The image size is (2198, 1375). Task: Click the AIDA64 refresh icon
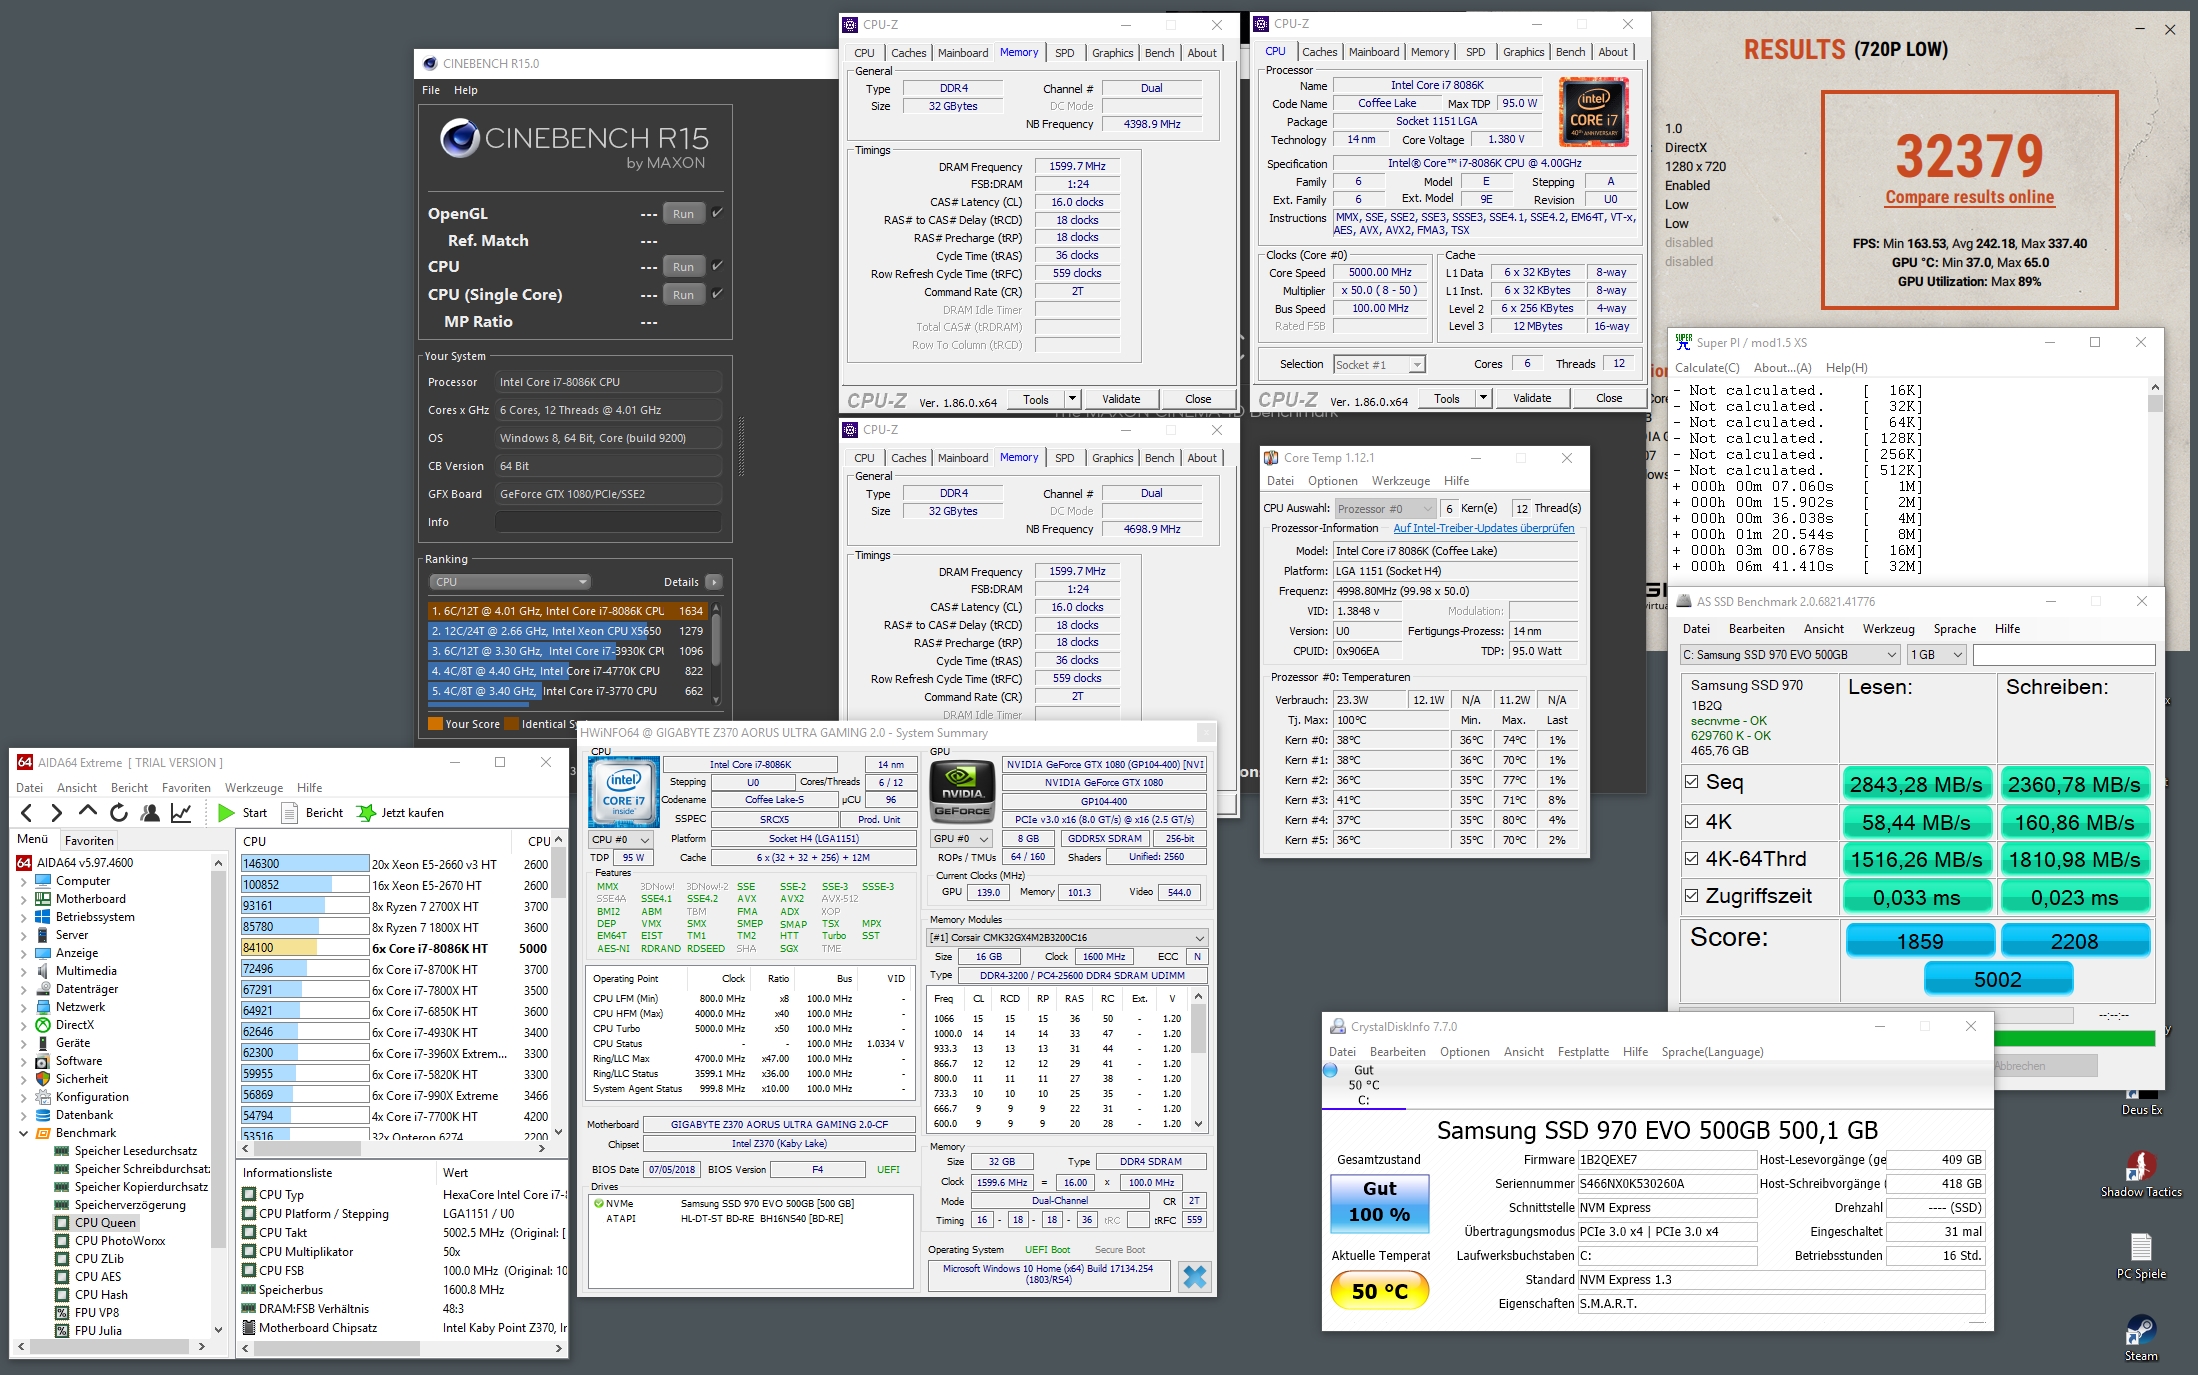(119, 813)
